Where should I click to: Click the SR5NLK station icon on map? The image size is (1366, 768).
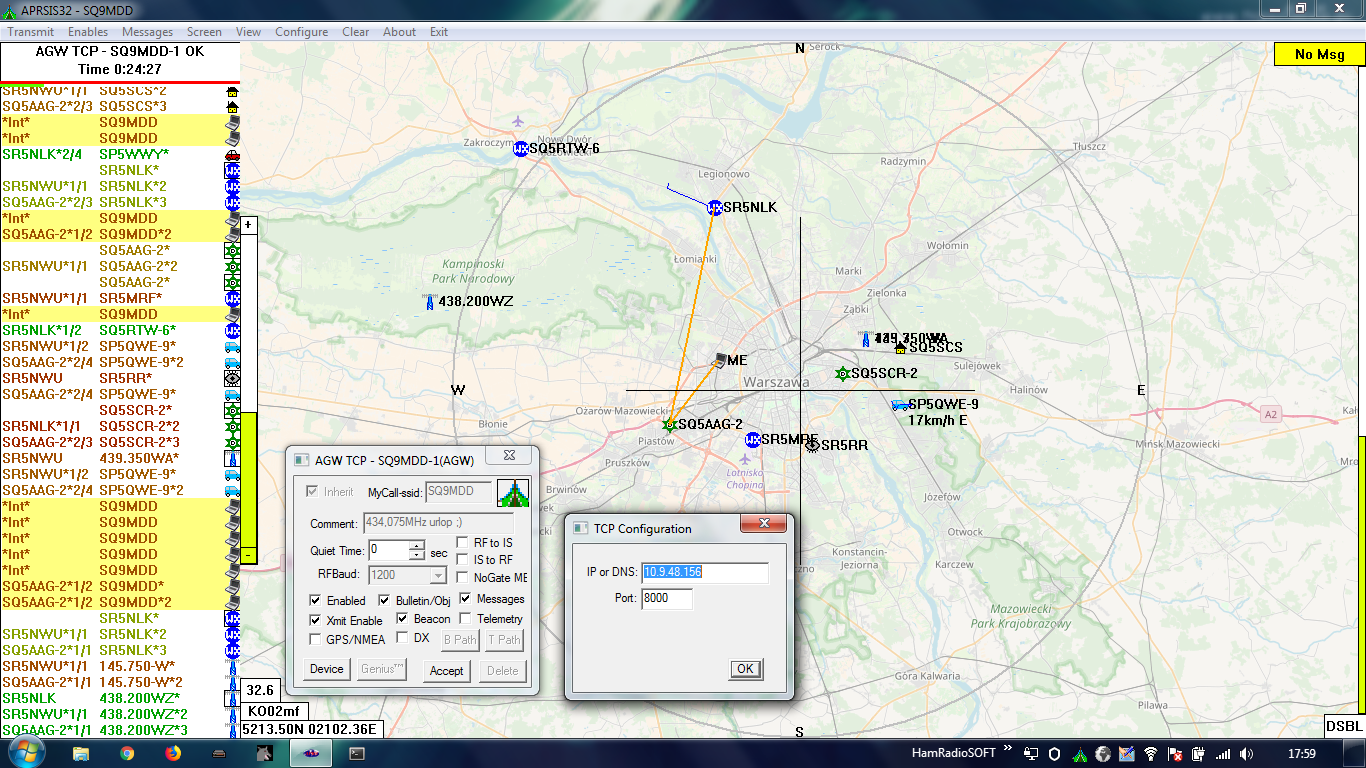[x=714, y=208]
